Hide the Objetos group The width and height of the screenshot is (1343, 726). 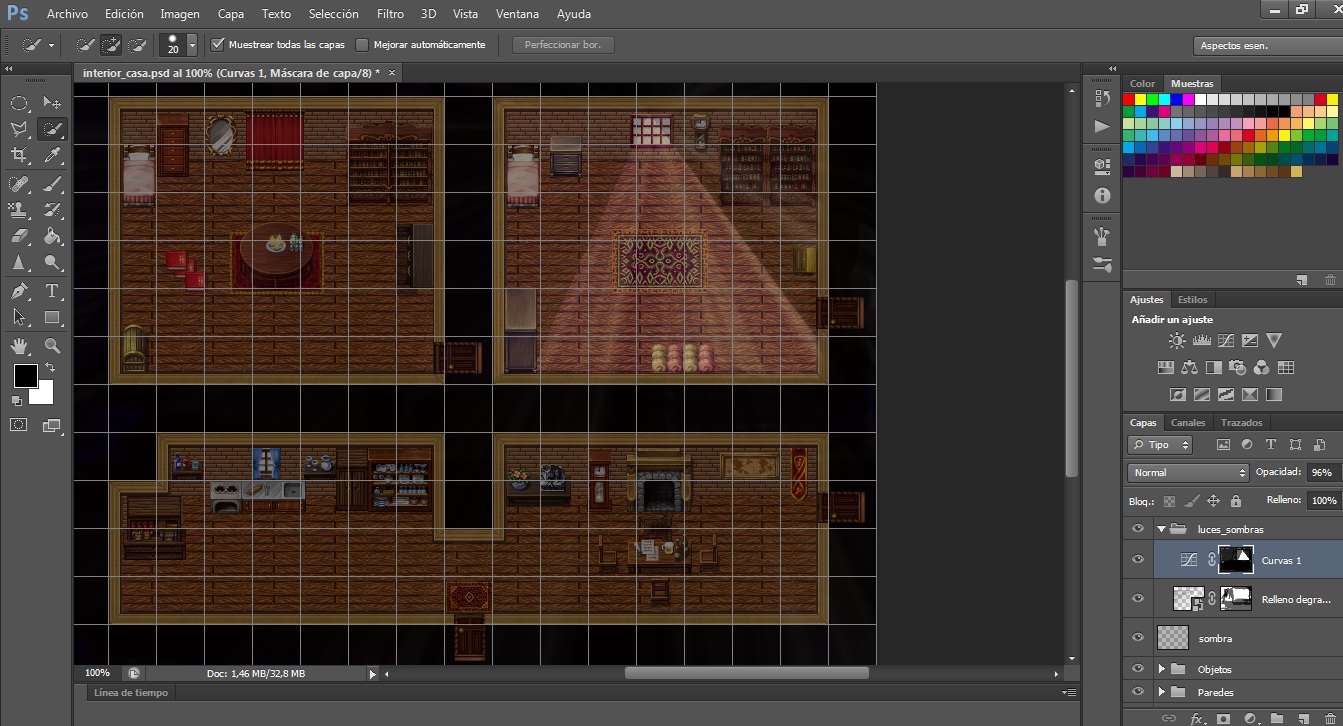1137,669
